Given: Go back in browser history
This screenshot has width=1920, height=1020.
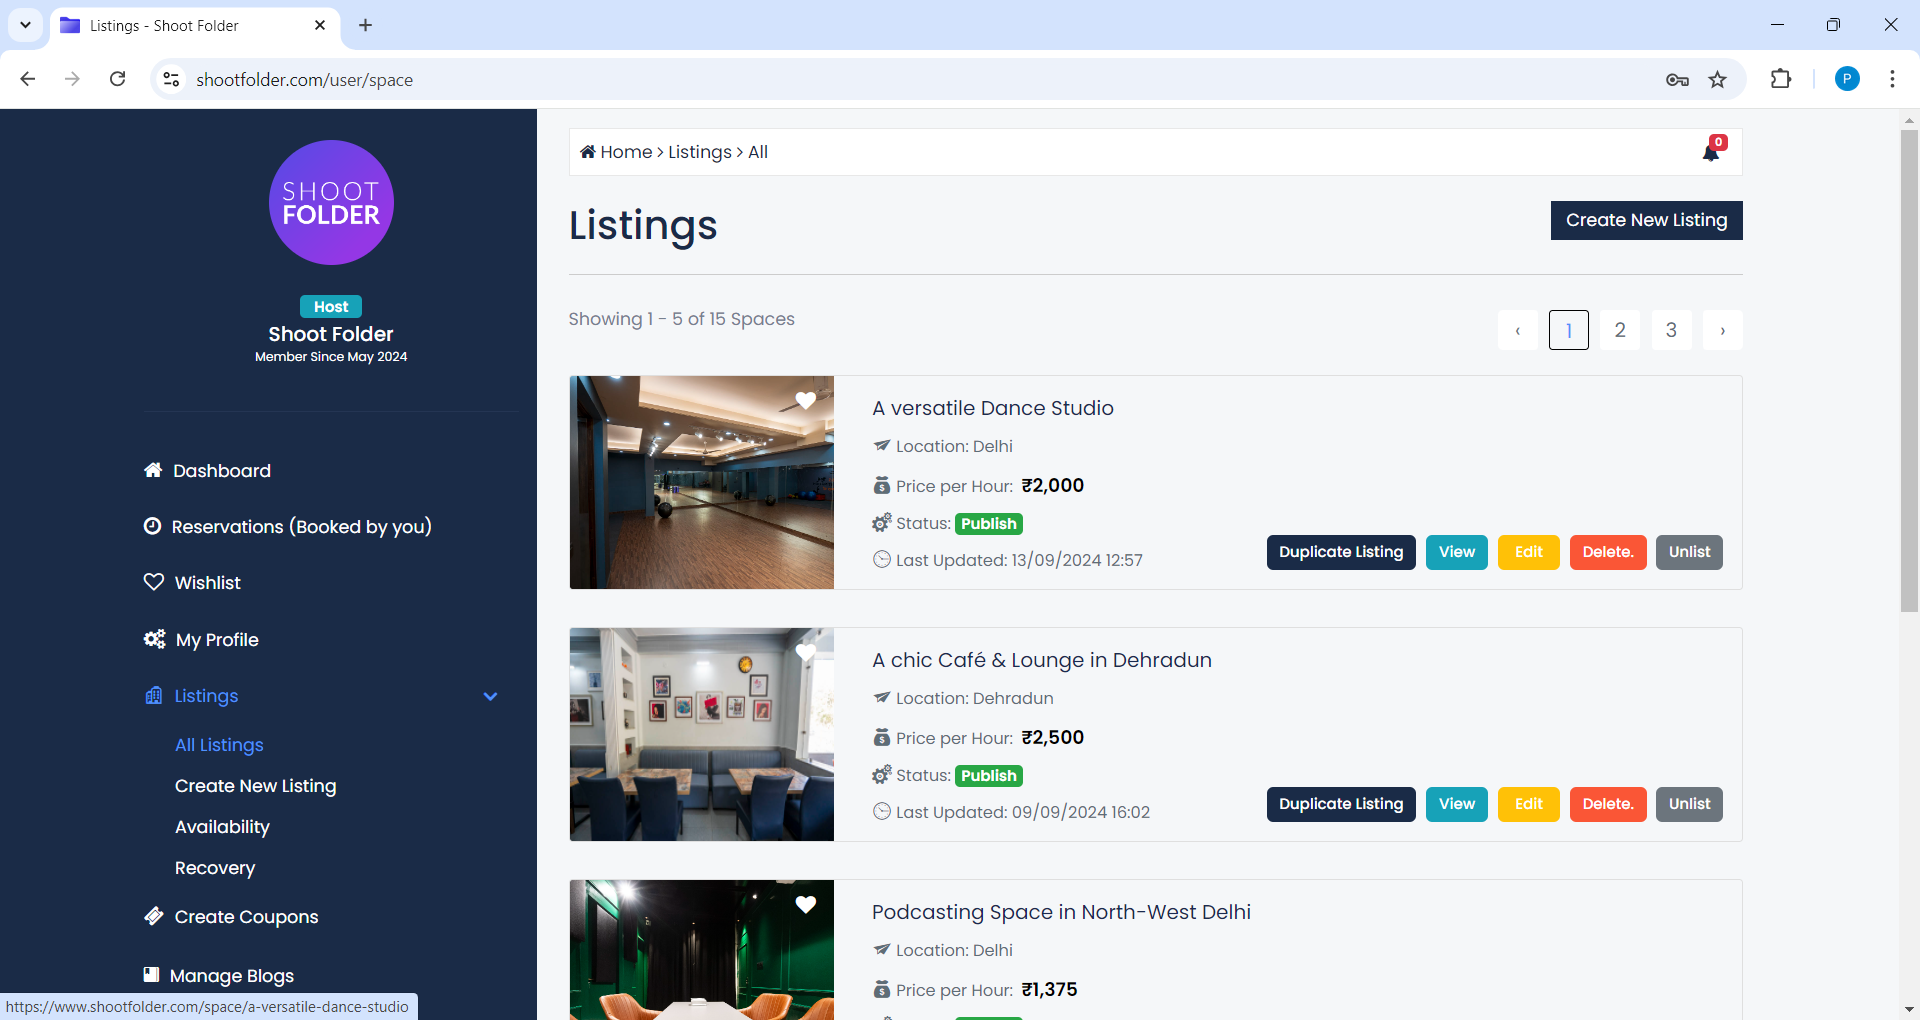Looking at the screenshot, I should click(x=28, y=79).
